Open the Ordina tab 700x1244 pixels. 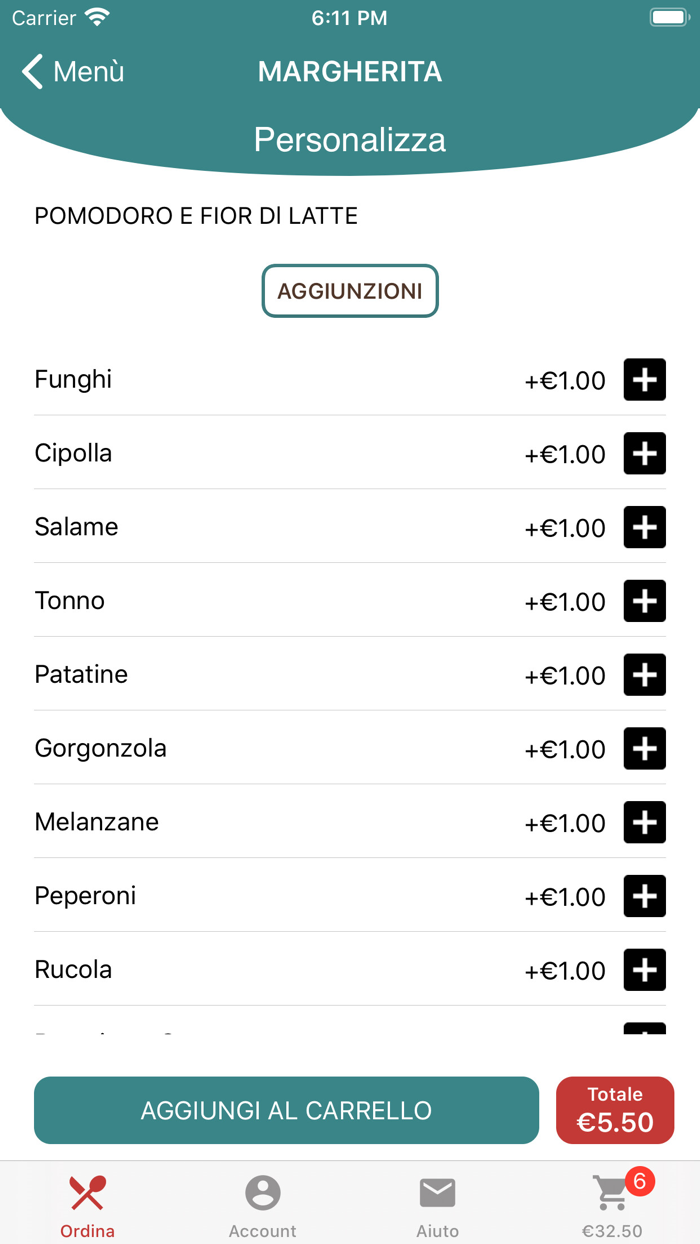[x=88, y=1204]
